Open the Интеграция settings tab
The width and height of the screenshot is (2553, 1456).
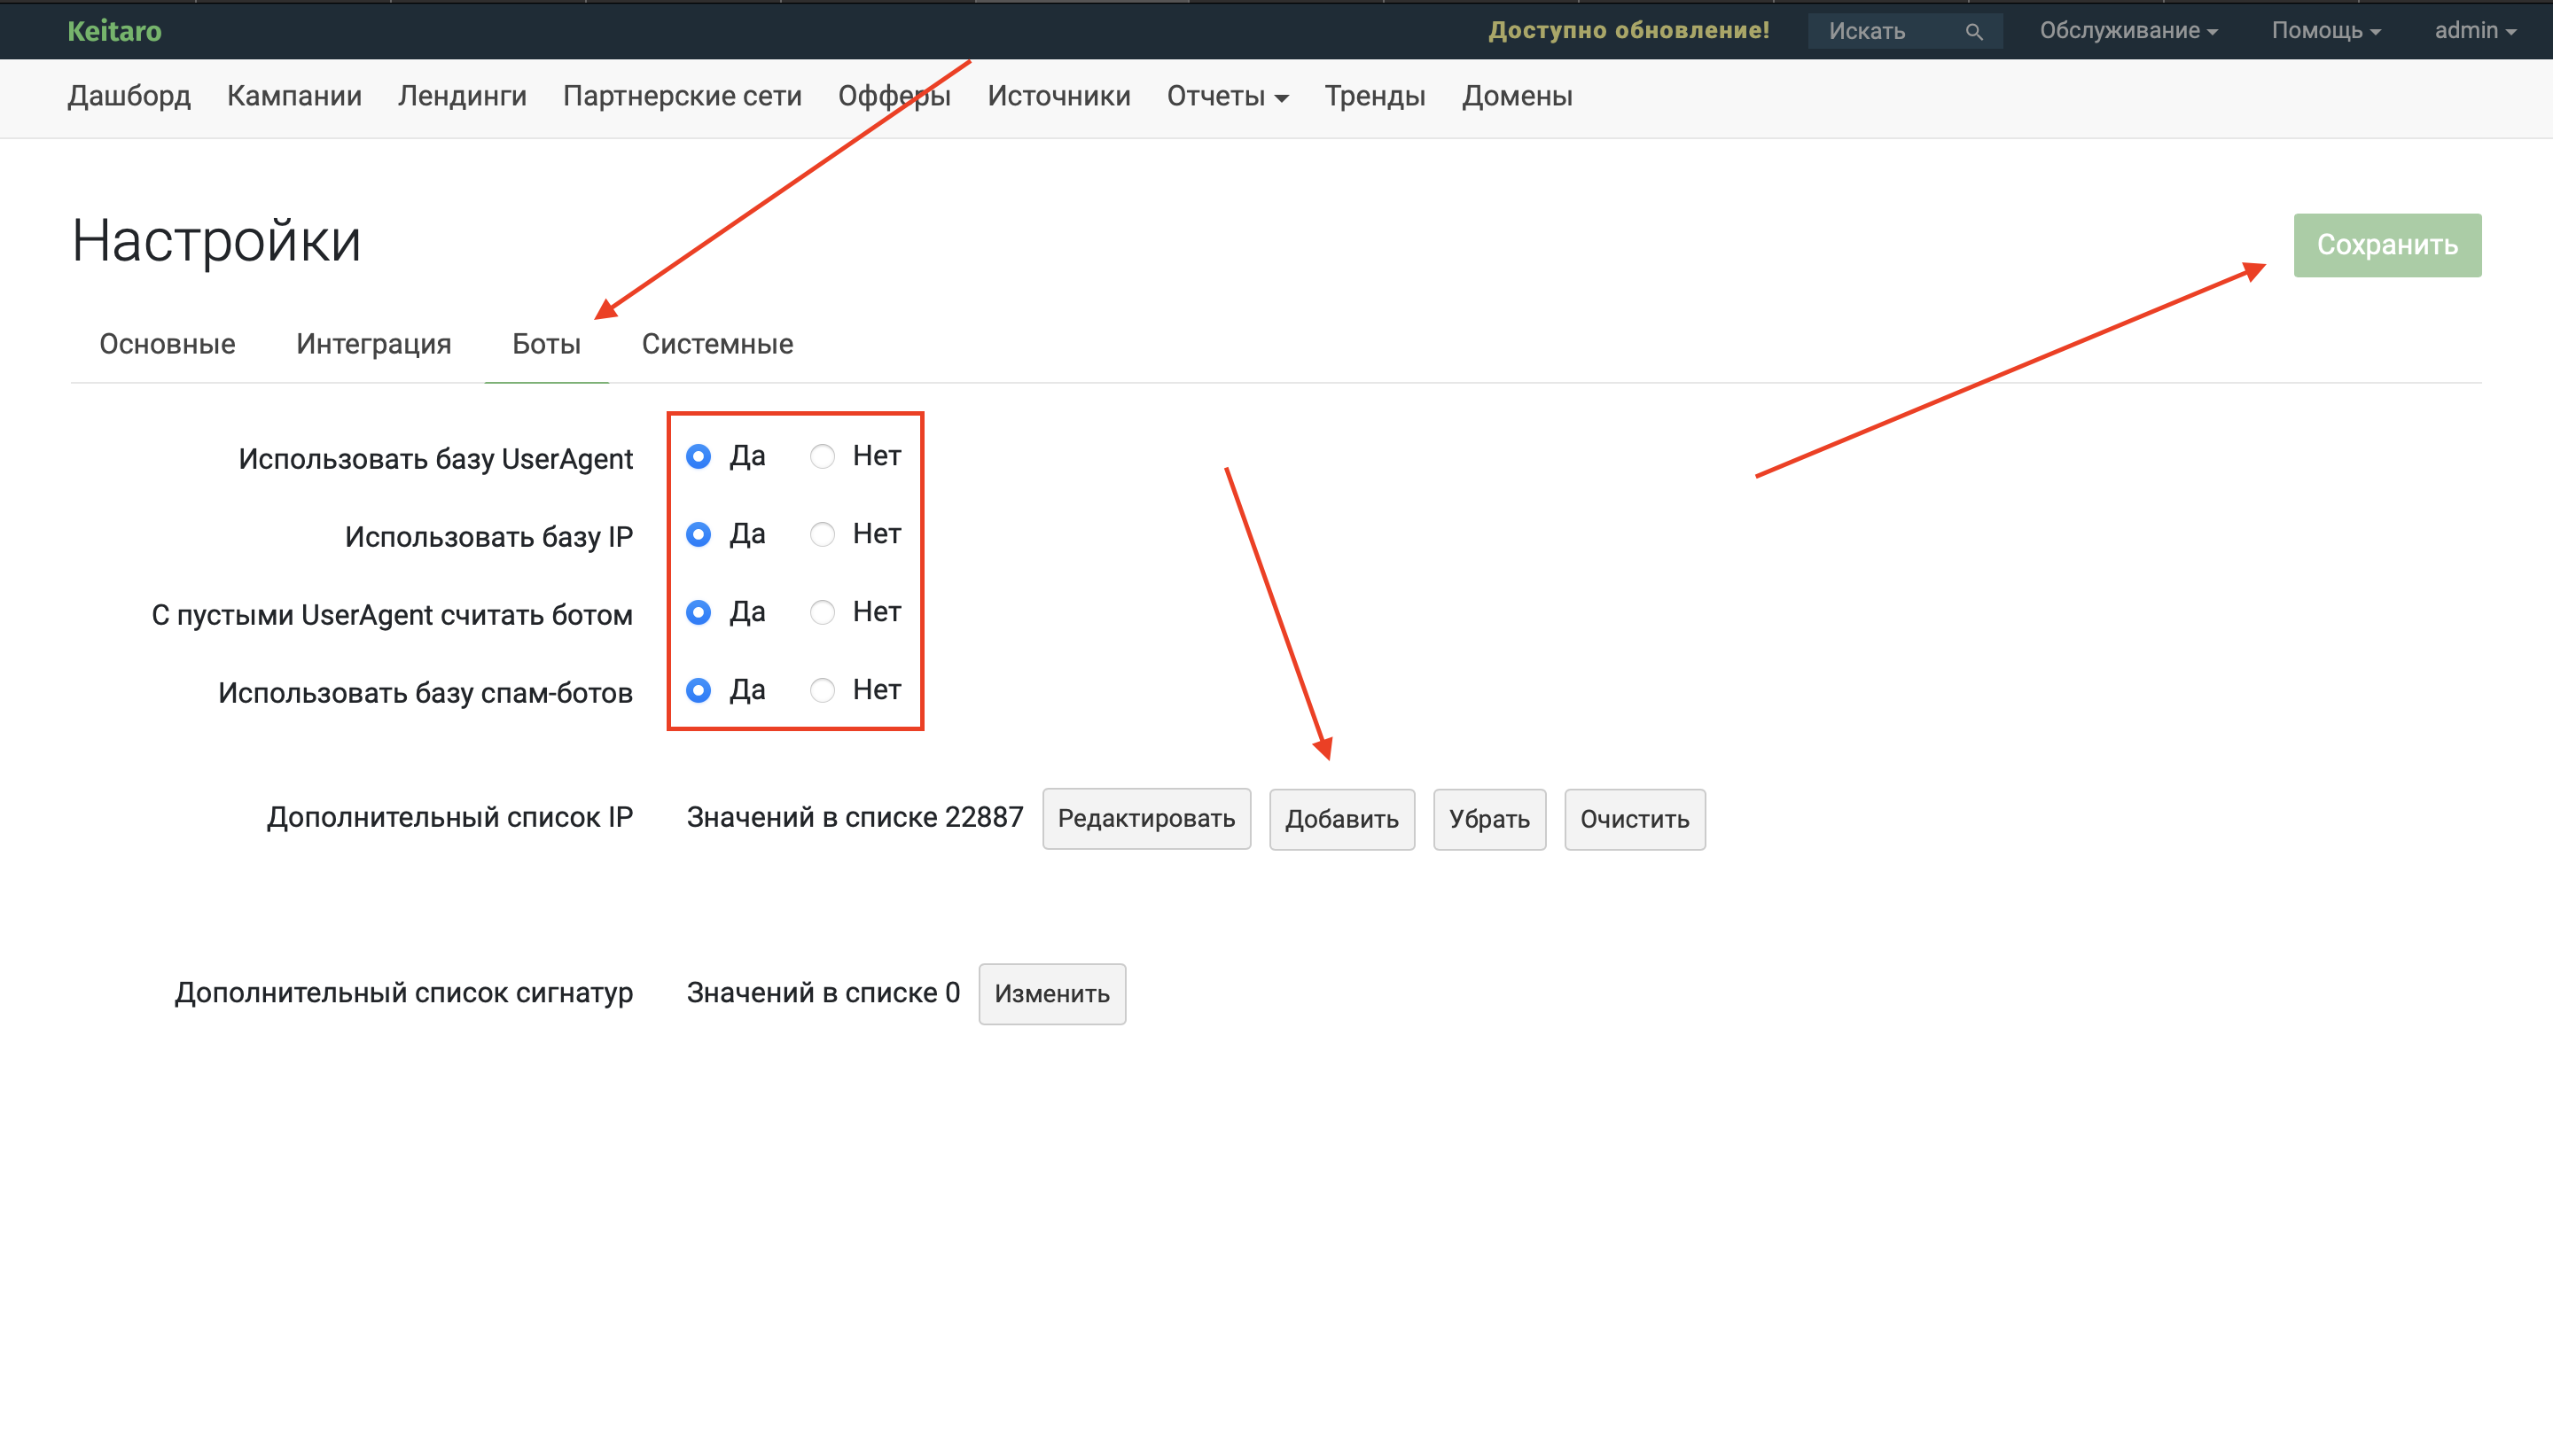pyautogui.click(x=373, y=344)
